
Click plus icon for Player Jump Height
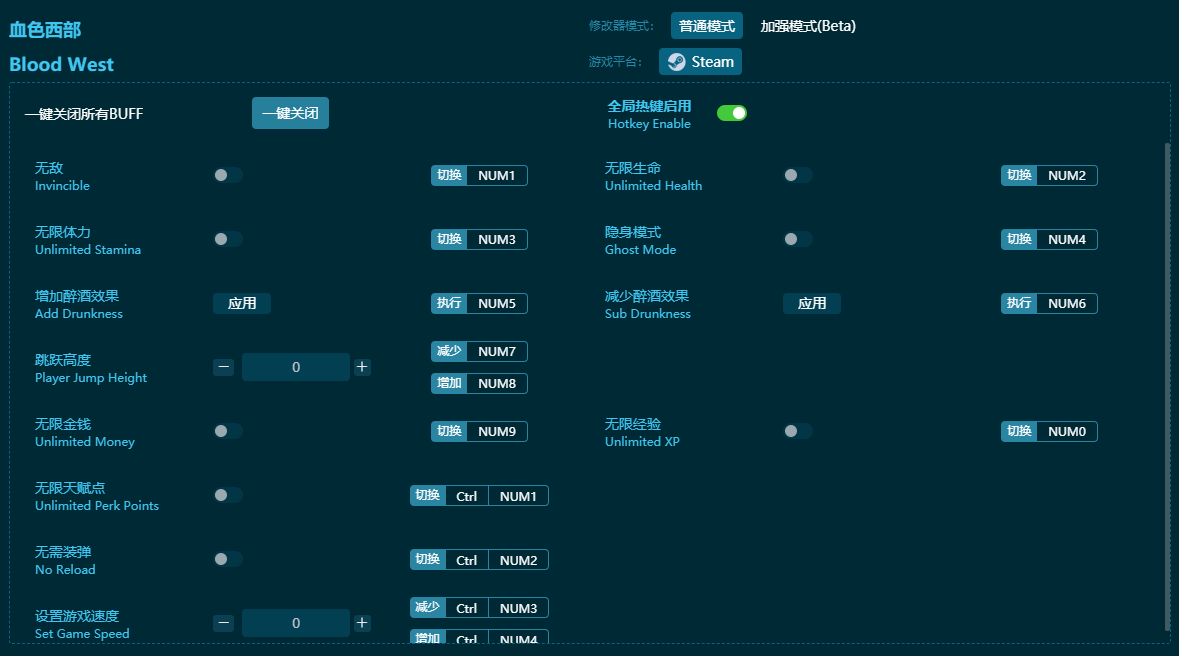point(362,367)
